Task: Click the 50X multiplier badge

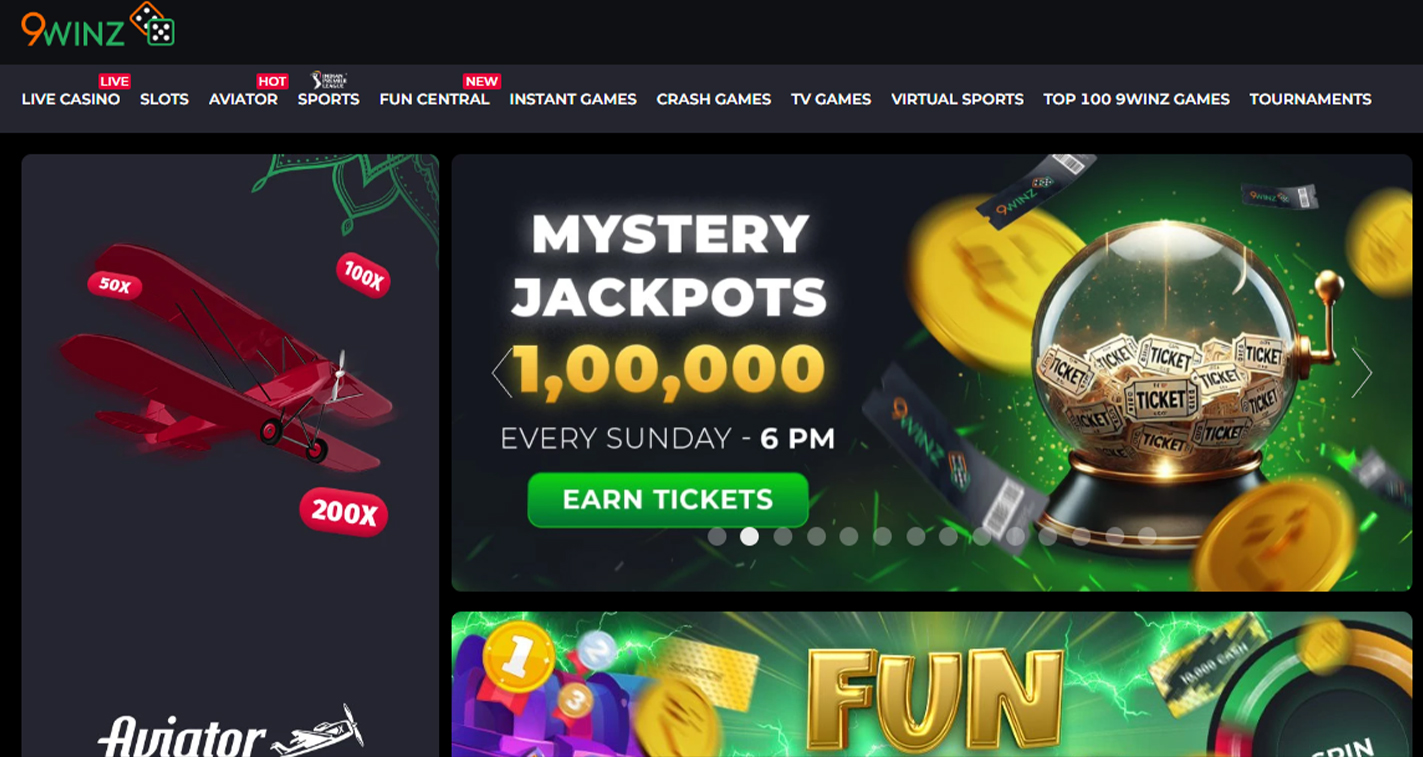Action: tap(115, 286)
